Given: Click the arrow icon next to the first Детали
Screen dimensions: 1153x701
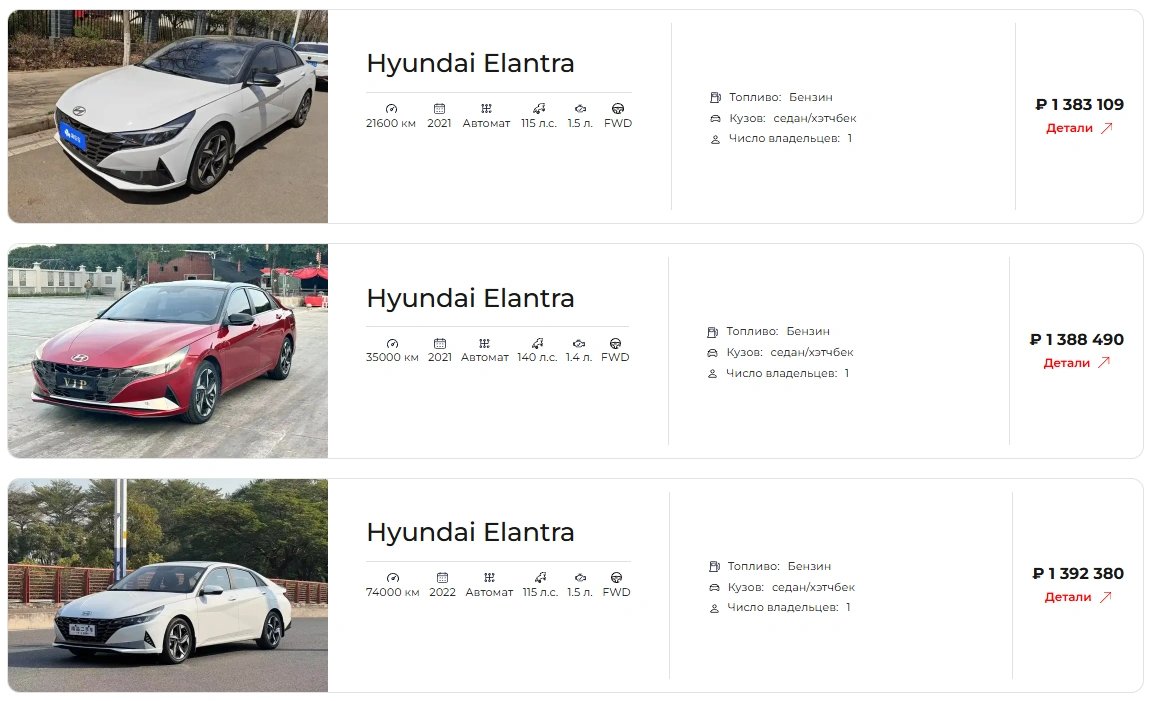Looking at the screenshot, I should pyautogui.click(x=1107, y=128).
